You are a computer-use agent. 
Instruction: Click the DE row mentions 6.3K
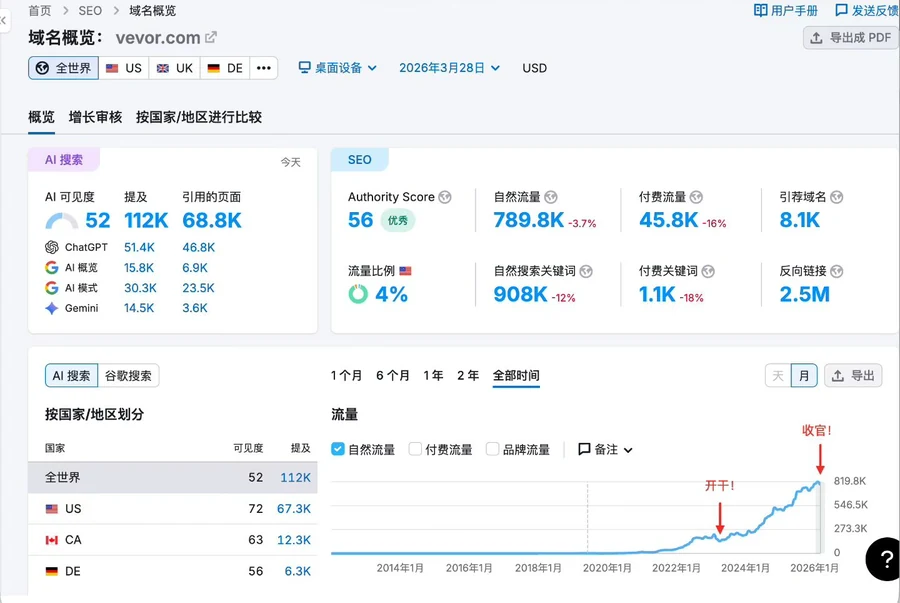point(297,571)
